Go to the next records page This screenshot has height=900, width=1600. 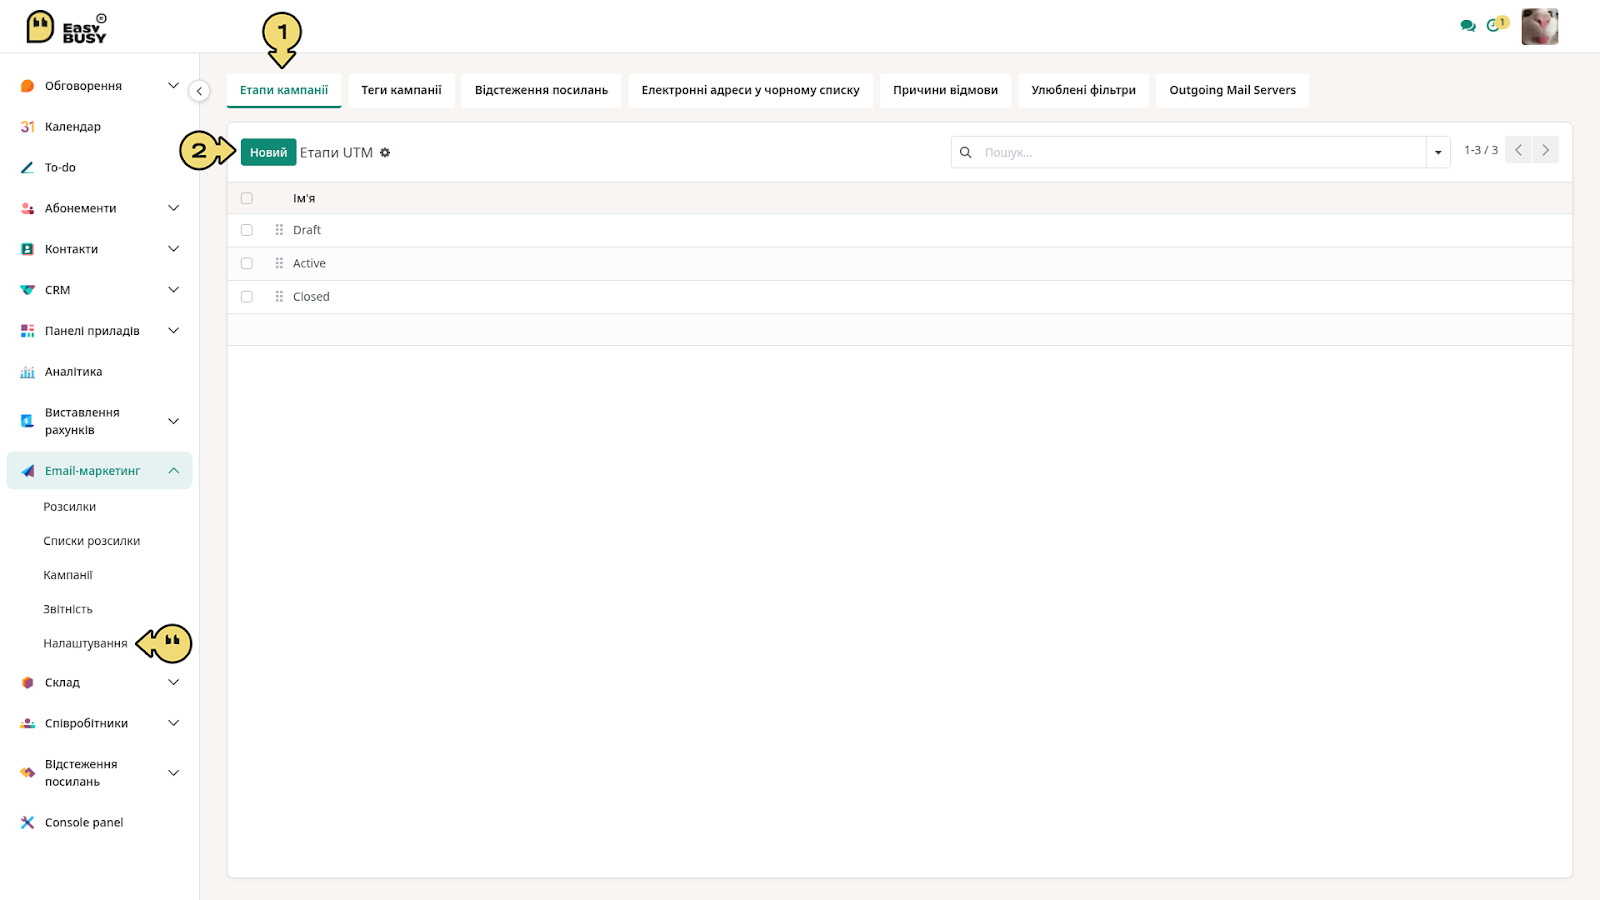pyautogui.click(x=1546, y=150)
